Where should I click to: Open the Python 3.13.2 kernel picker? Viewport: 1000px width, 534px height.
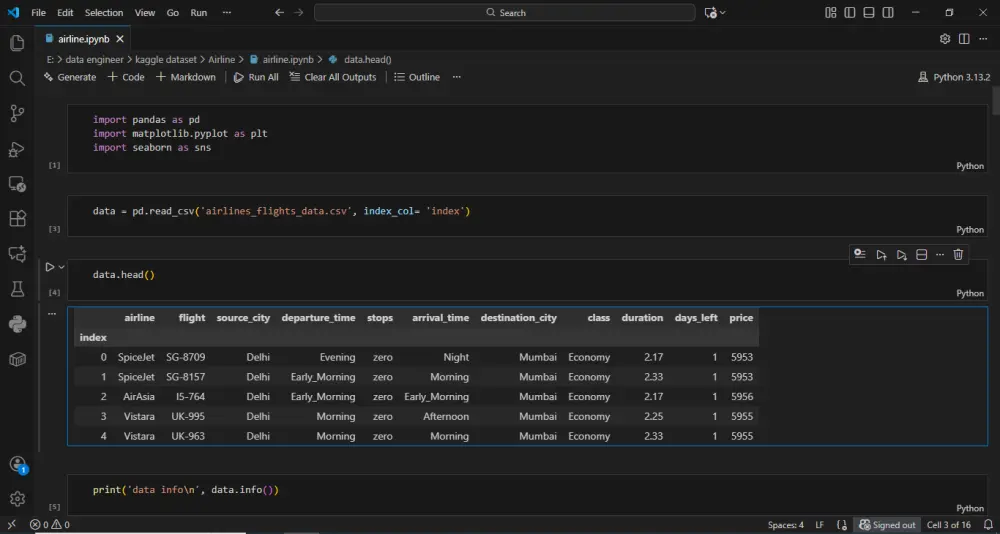click(953, 77)
